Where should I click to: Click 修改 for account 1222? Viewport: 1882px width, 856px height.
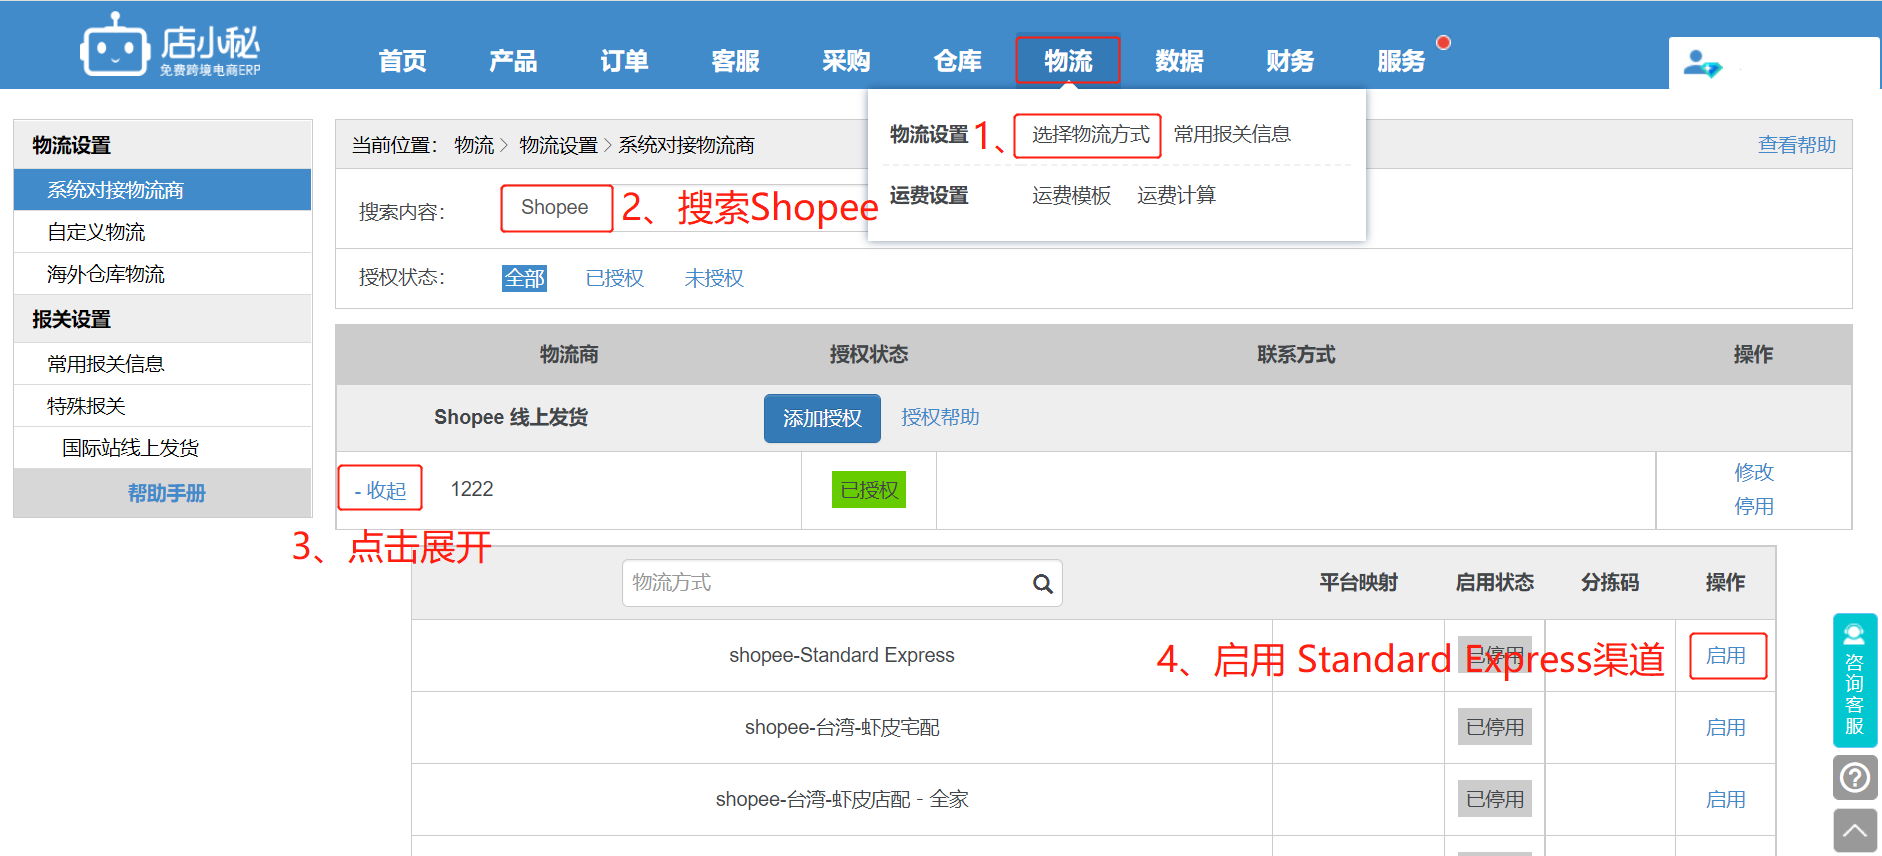[1754, 472]
